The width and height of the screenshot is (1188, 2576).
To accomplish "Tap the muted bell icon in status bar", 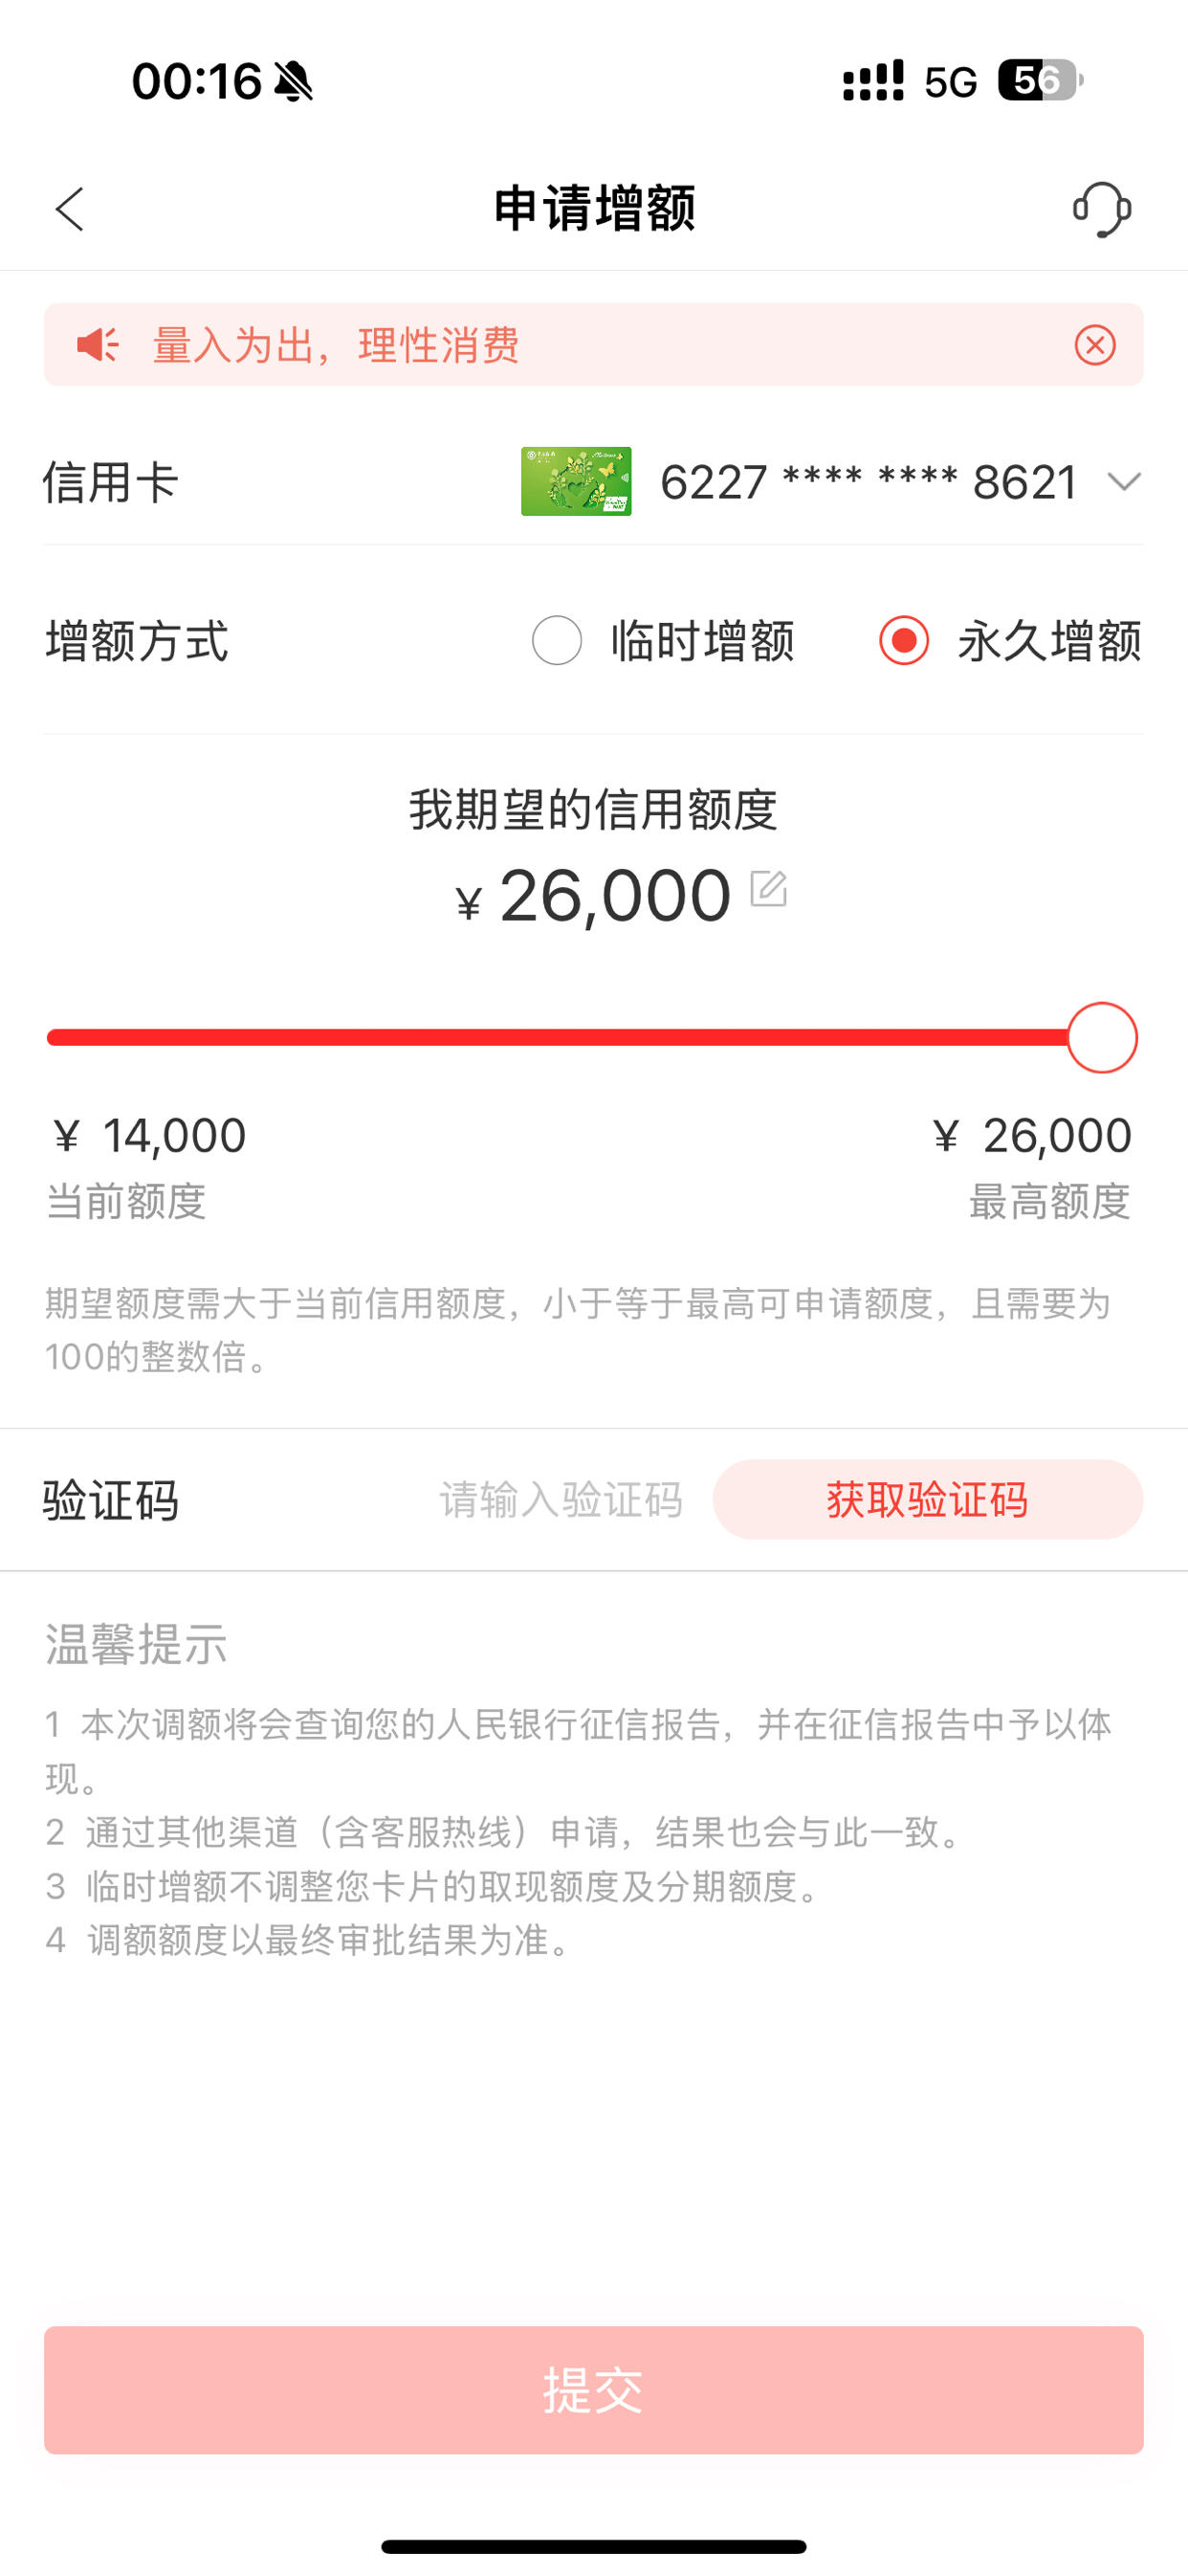I will [x=293, y=81].
